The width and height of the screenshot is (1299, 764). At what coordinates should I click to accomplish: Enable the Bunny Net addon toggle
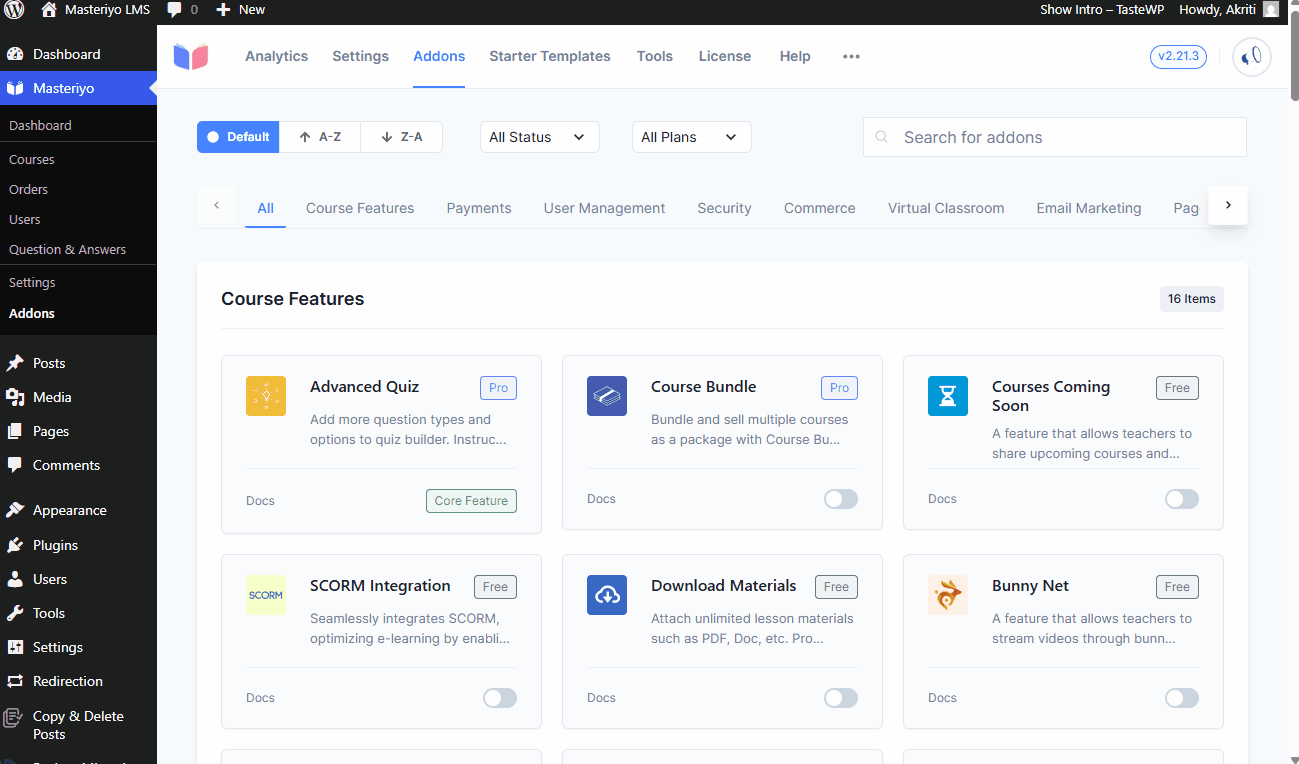tap(1182, 698)
